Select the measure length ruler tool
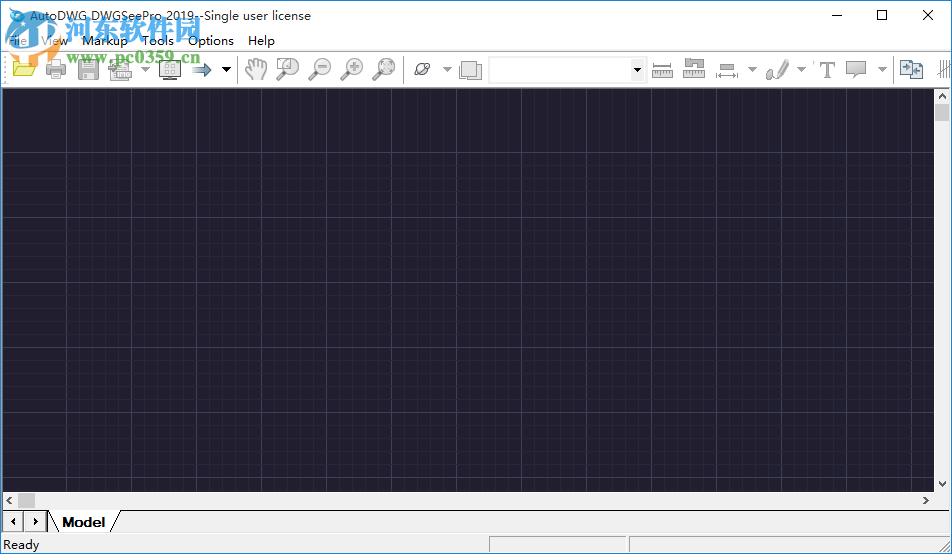 (662, 70)
